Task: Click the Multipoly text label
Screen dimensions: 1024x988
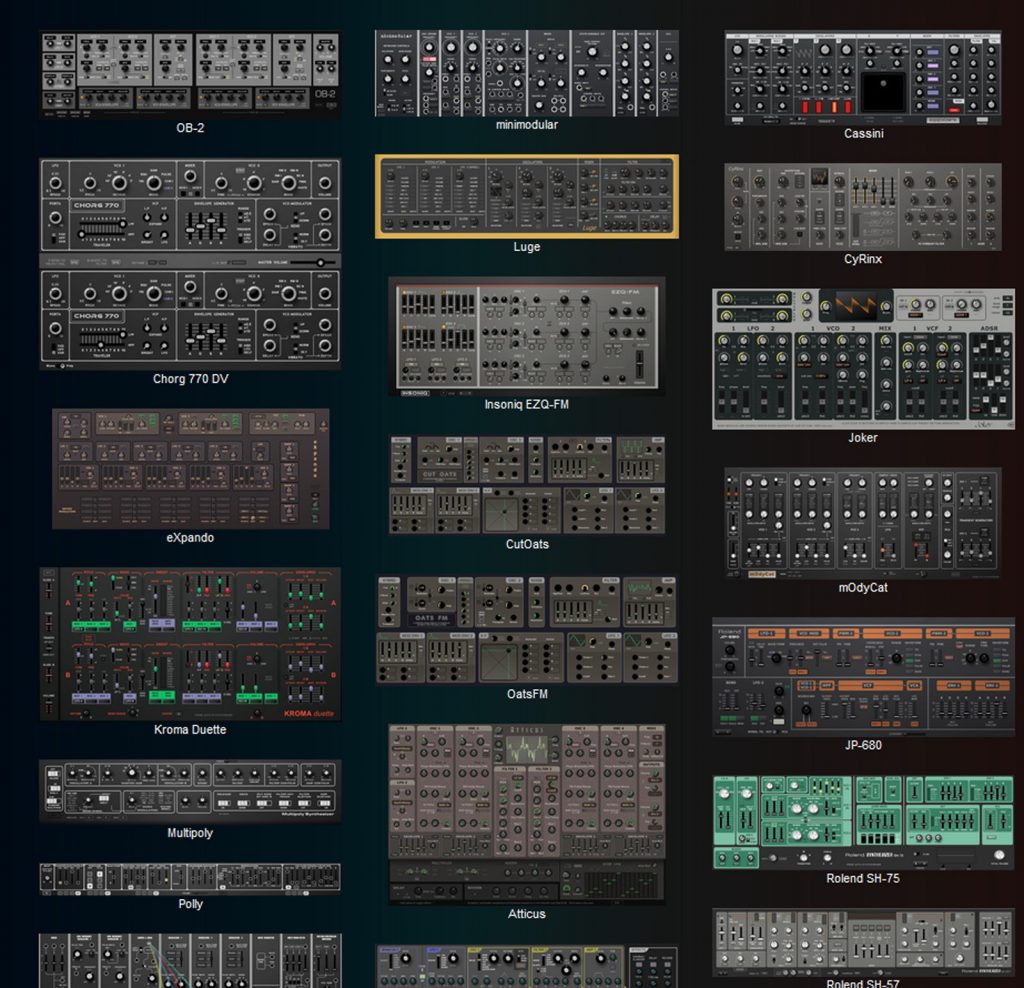Action: 190,833
